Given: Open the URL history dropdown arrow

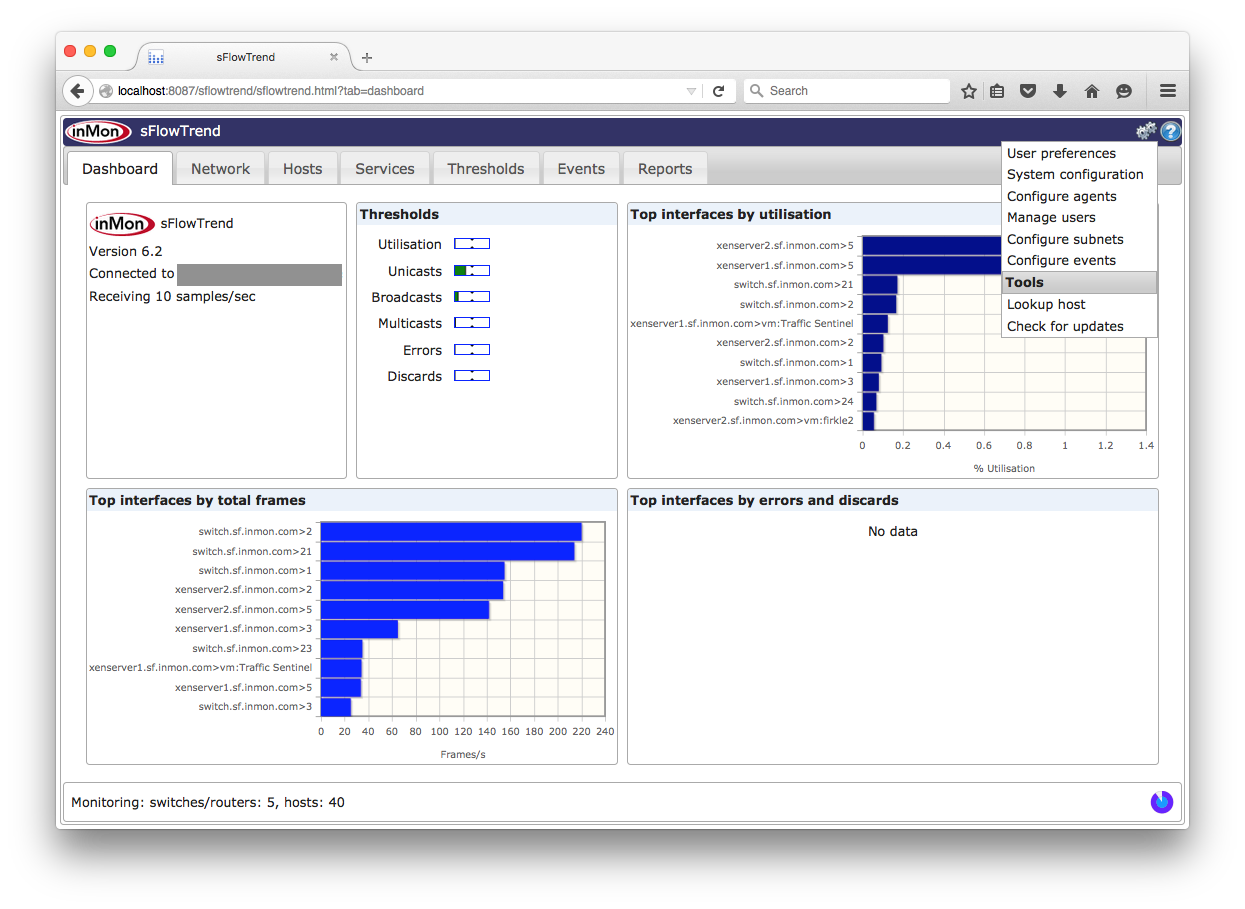Looking at the screenshot, I should point(691,91).
